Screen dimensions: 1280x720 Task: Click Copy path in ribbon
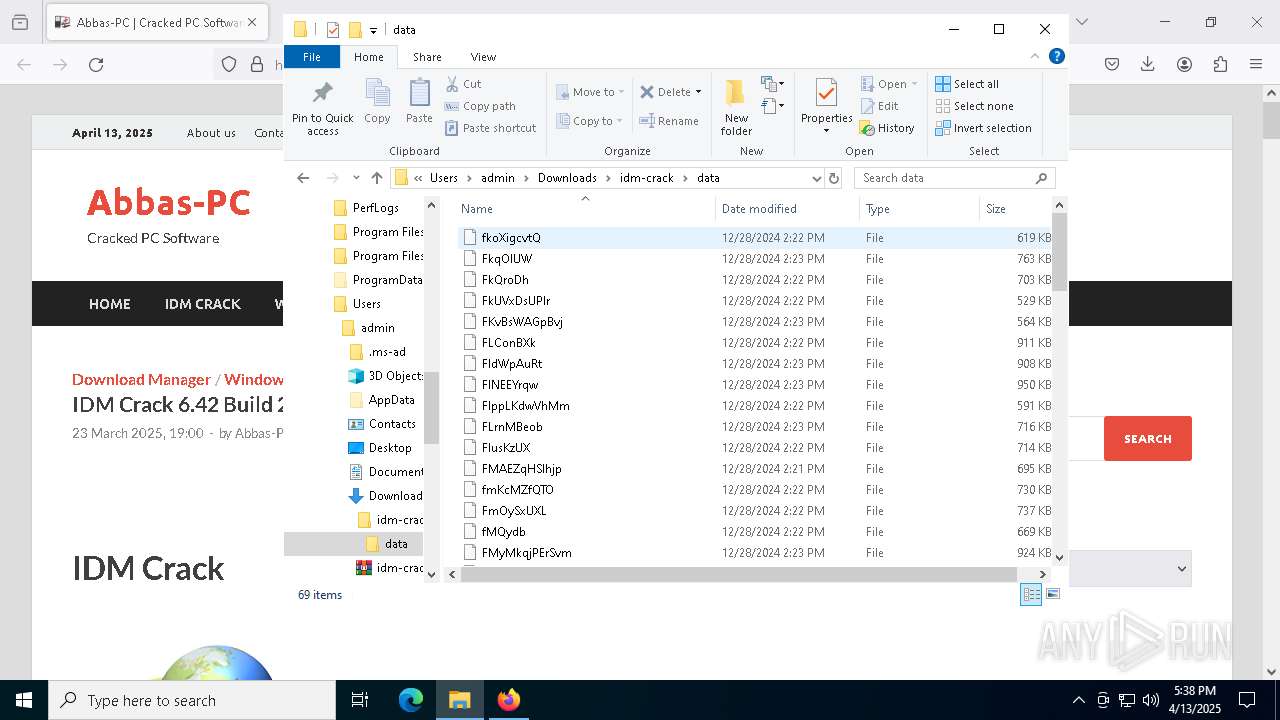point(480,106)
